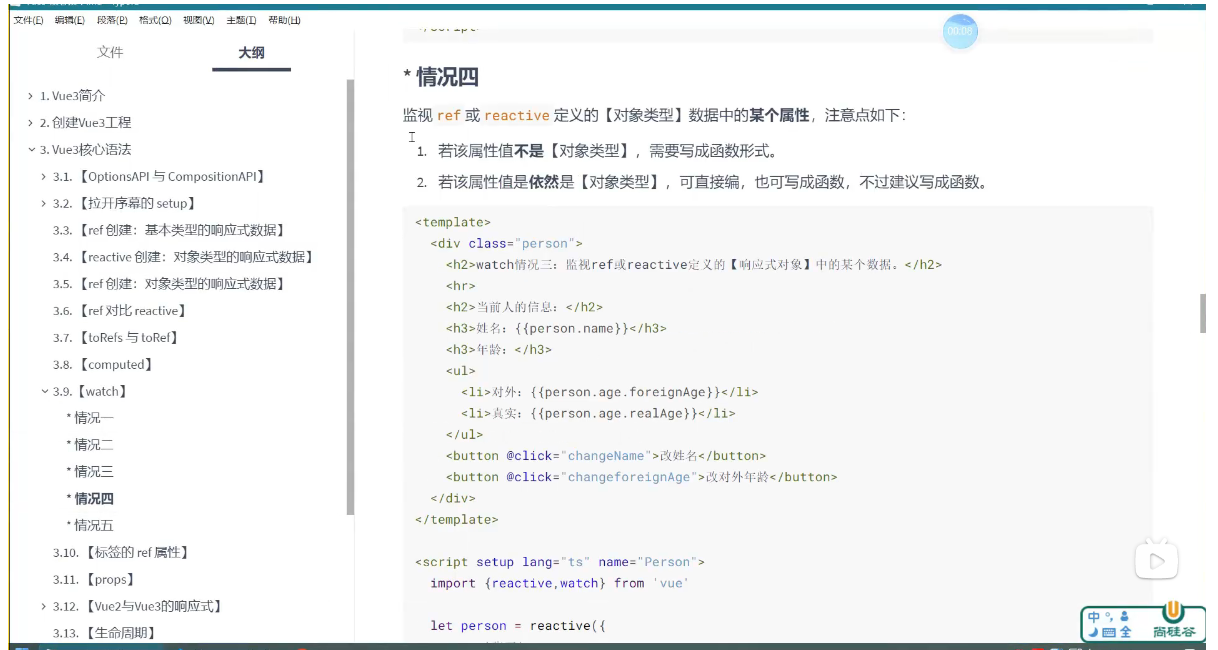
Task: Click the script setup lang="ts" line
Action: click(x=560, y=562)
